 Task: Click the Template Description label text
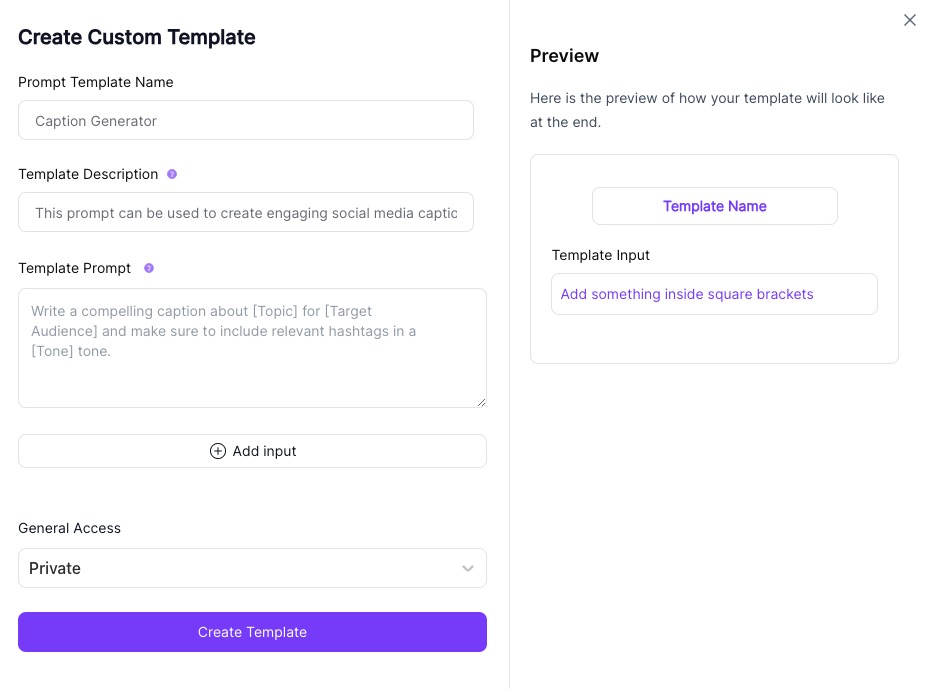pyautogui.click(x=88, y=174)
